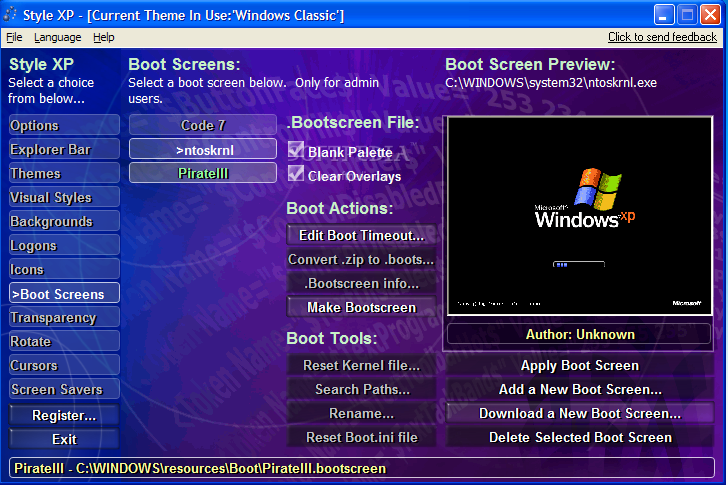Click the PirateIII.bootscreen path status bar

(361, 468)
